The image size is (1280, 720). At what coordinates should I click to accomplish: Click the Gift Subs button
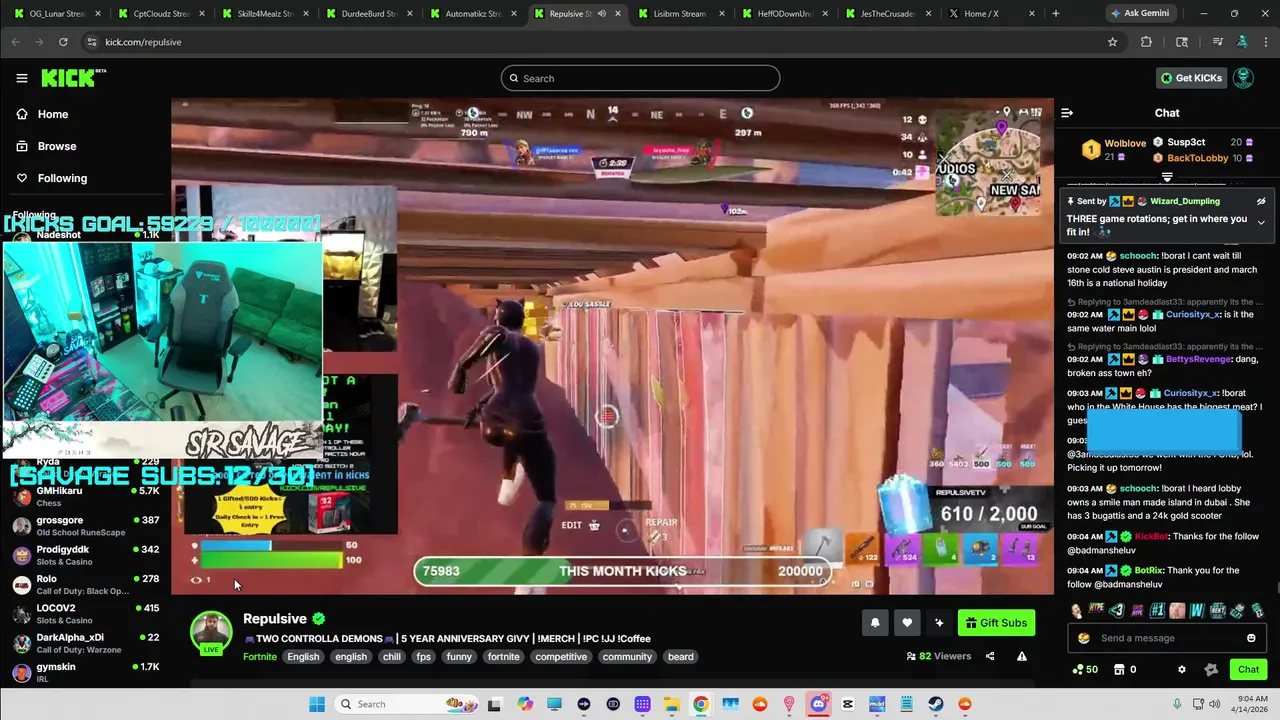coord(996,623)
